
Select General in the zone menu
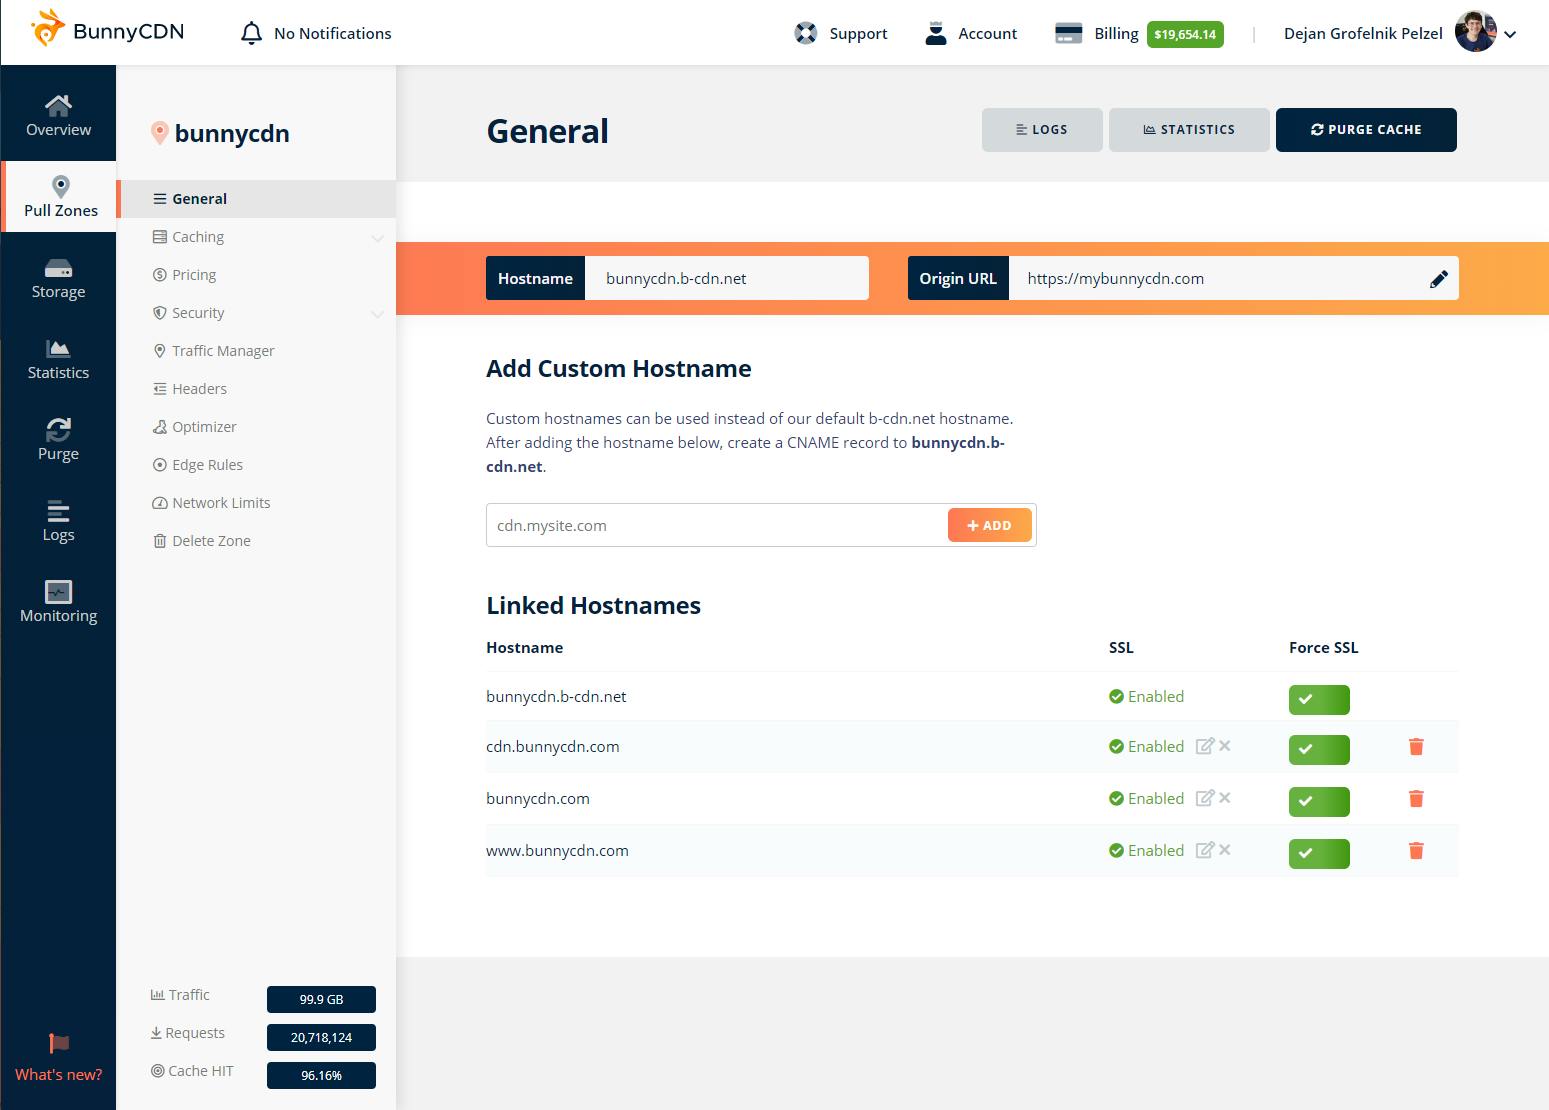click(x=257, y=199)
